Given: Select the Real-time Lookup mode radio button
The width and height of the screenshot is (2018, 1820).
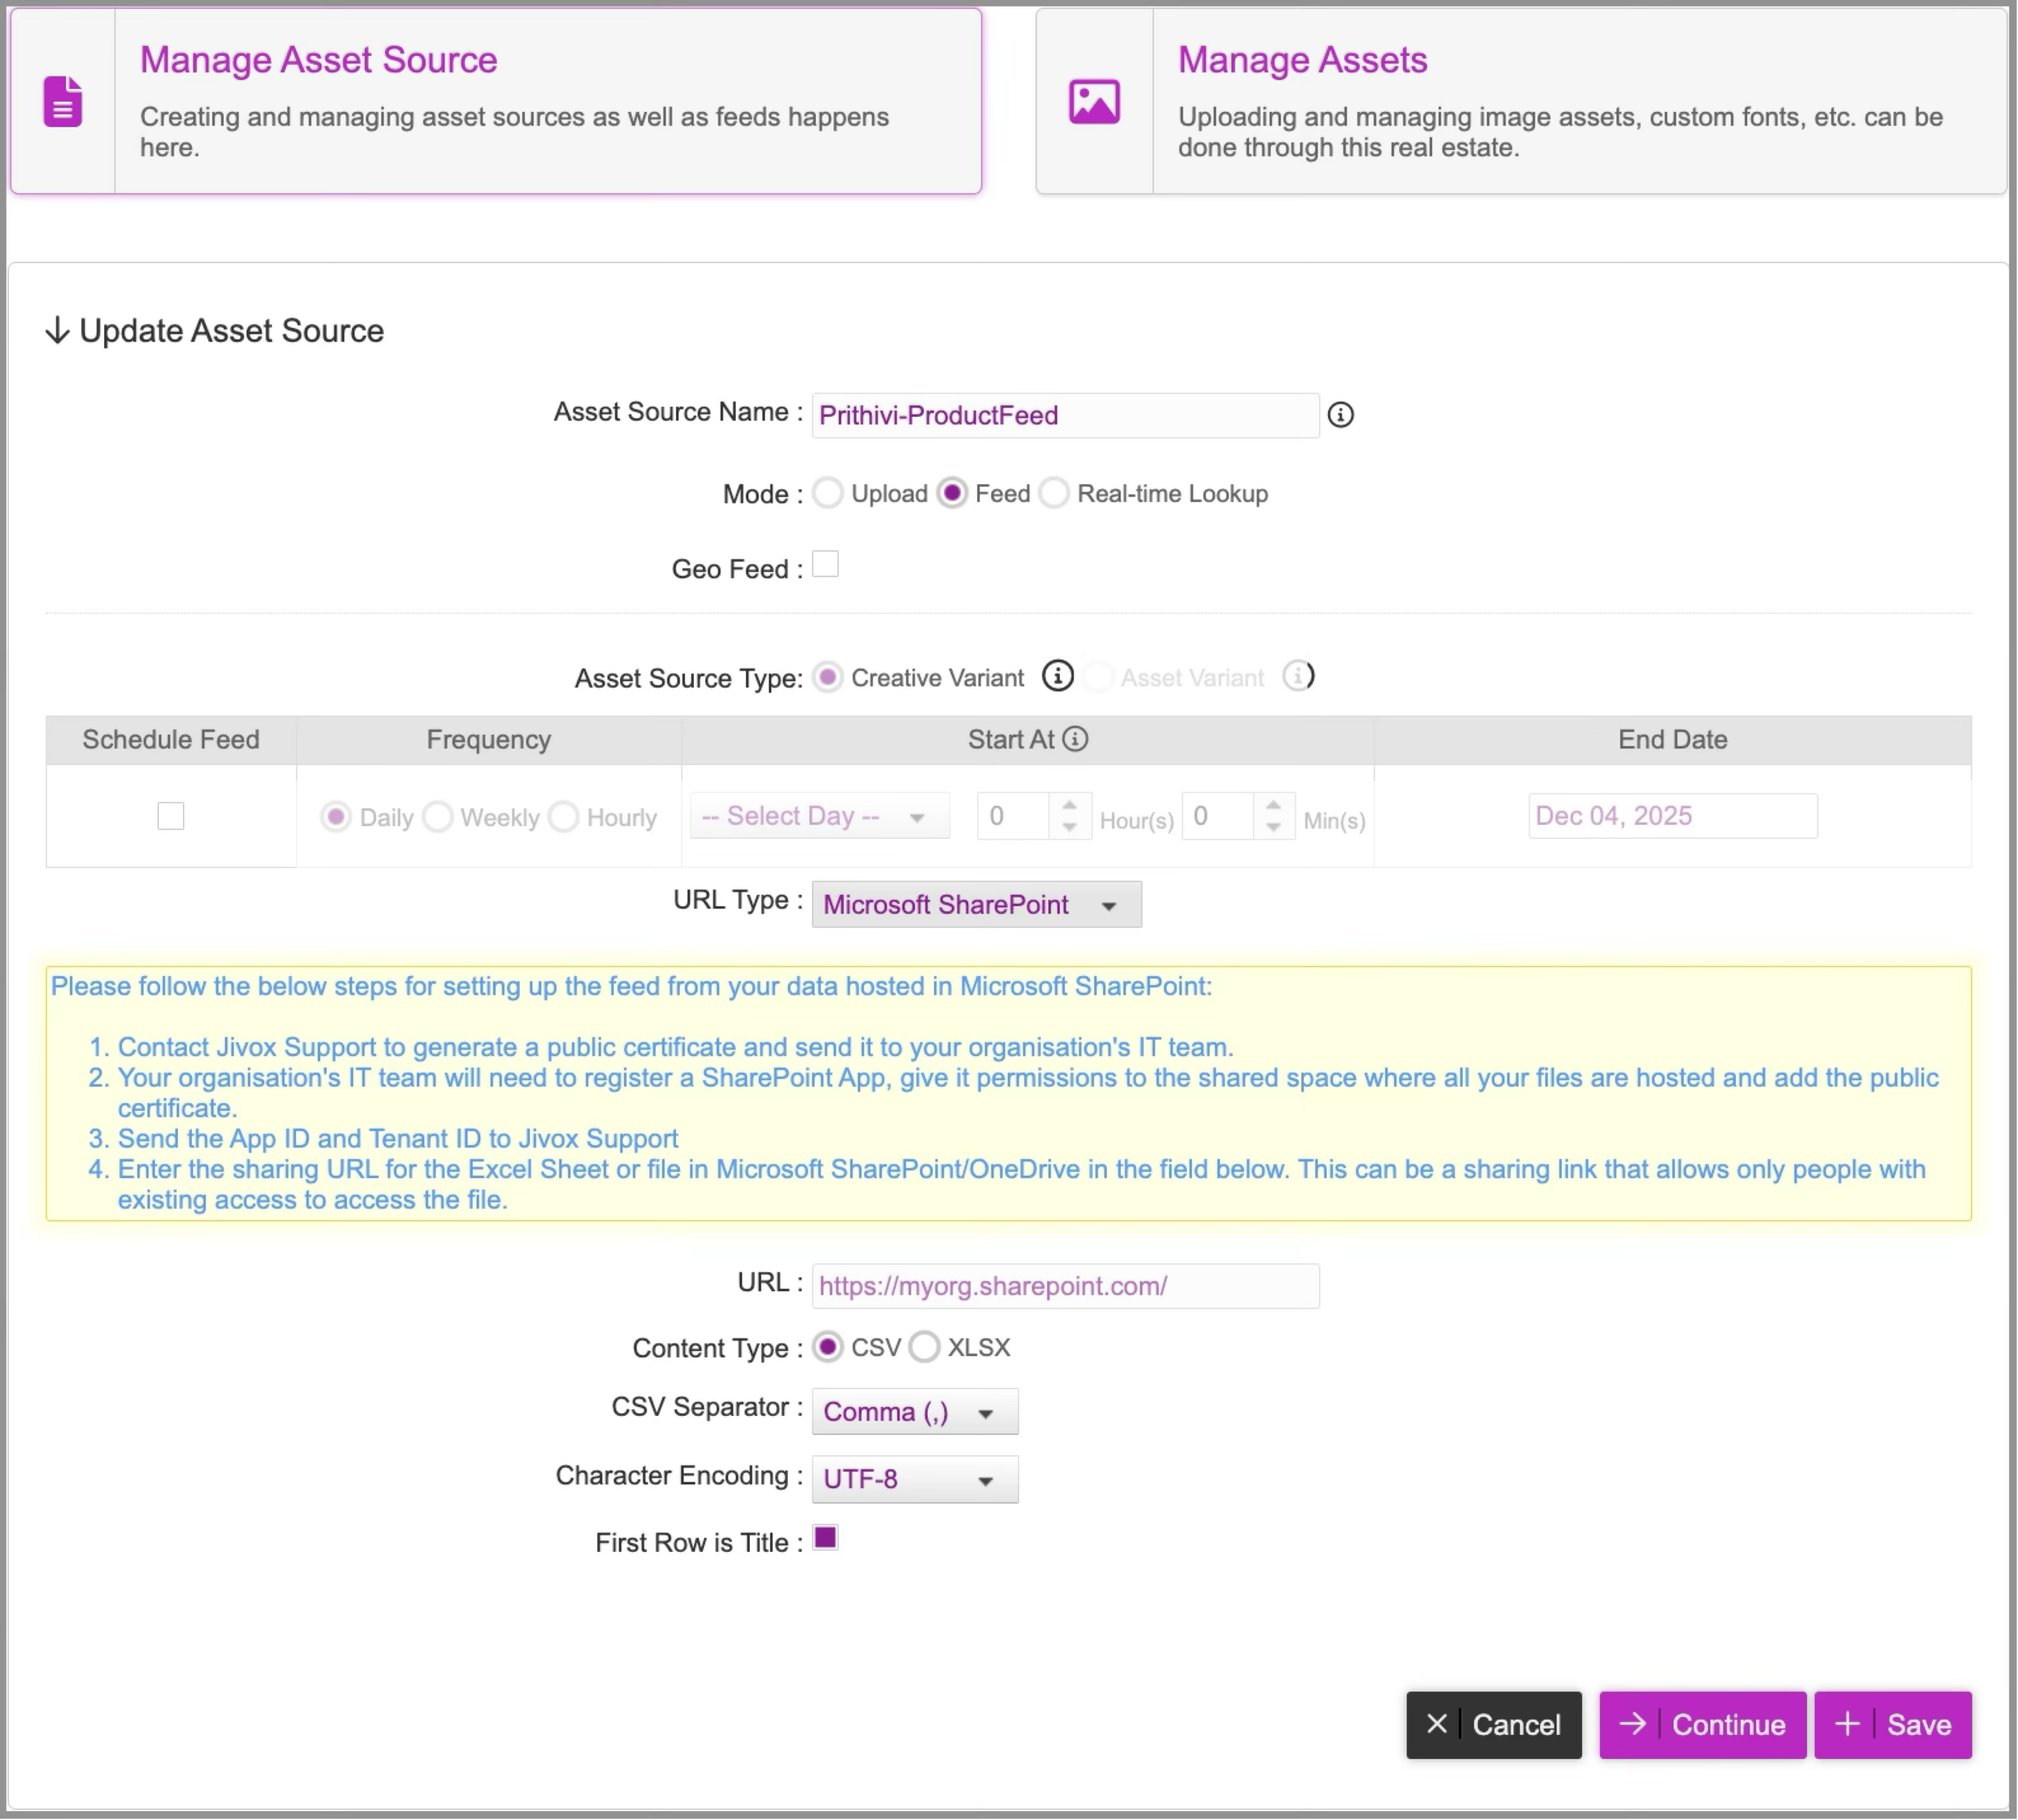Looking at the screenshot, I should (1054, 493).
